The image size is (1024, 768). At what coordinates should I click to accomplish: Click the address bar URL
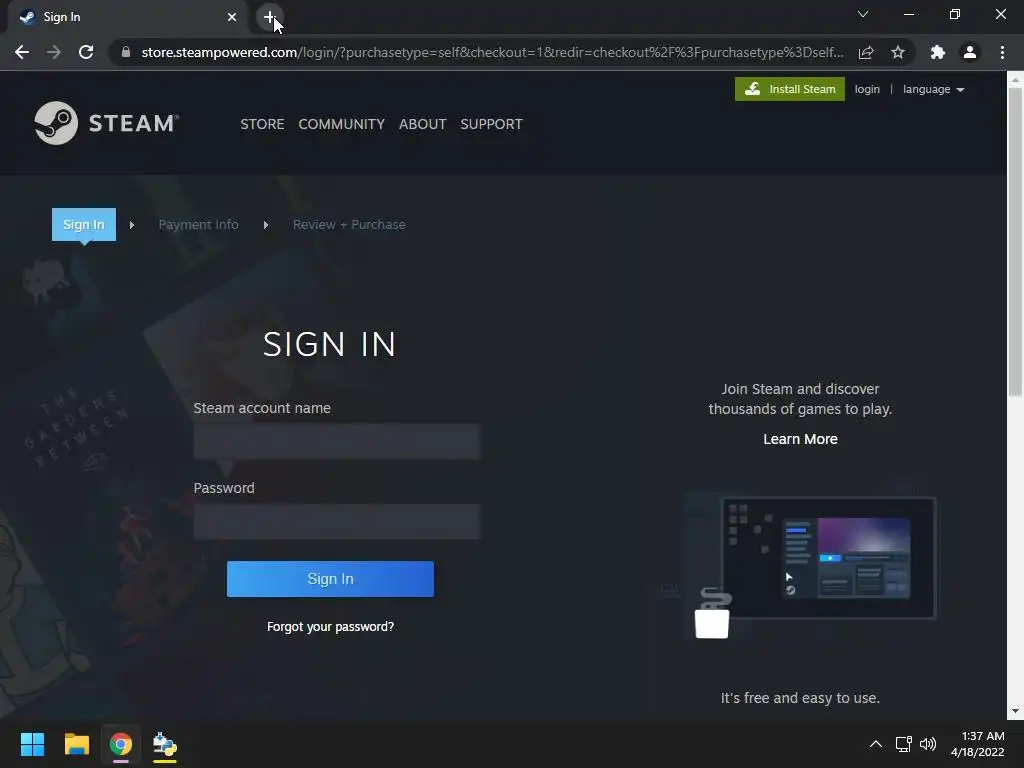coord(492,52)
